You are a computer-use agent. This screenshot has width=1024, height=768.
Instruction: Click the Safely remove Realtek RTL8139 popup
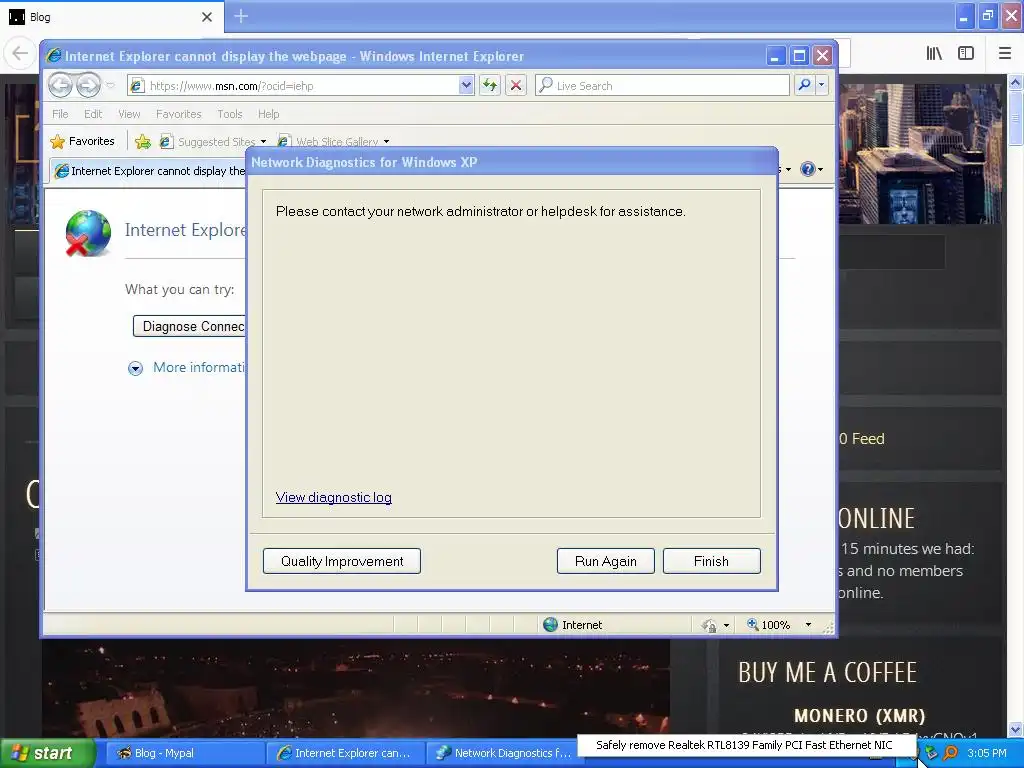pyautogui.click(x=744, y=744)
